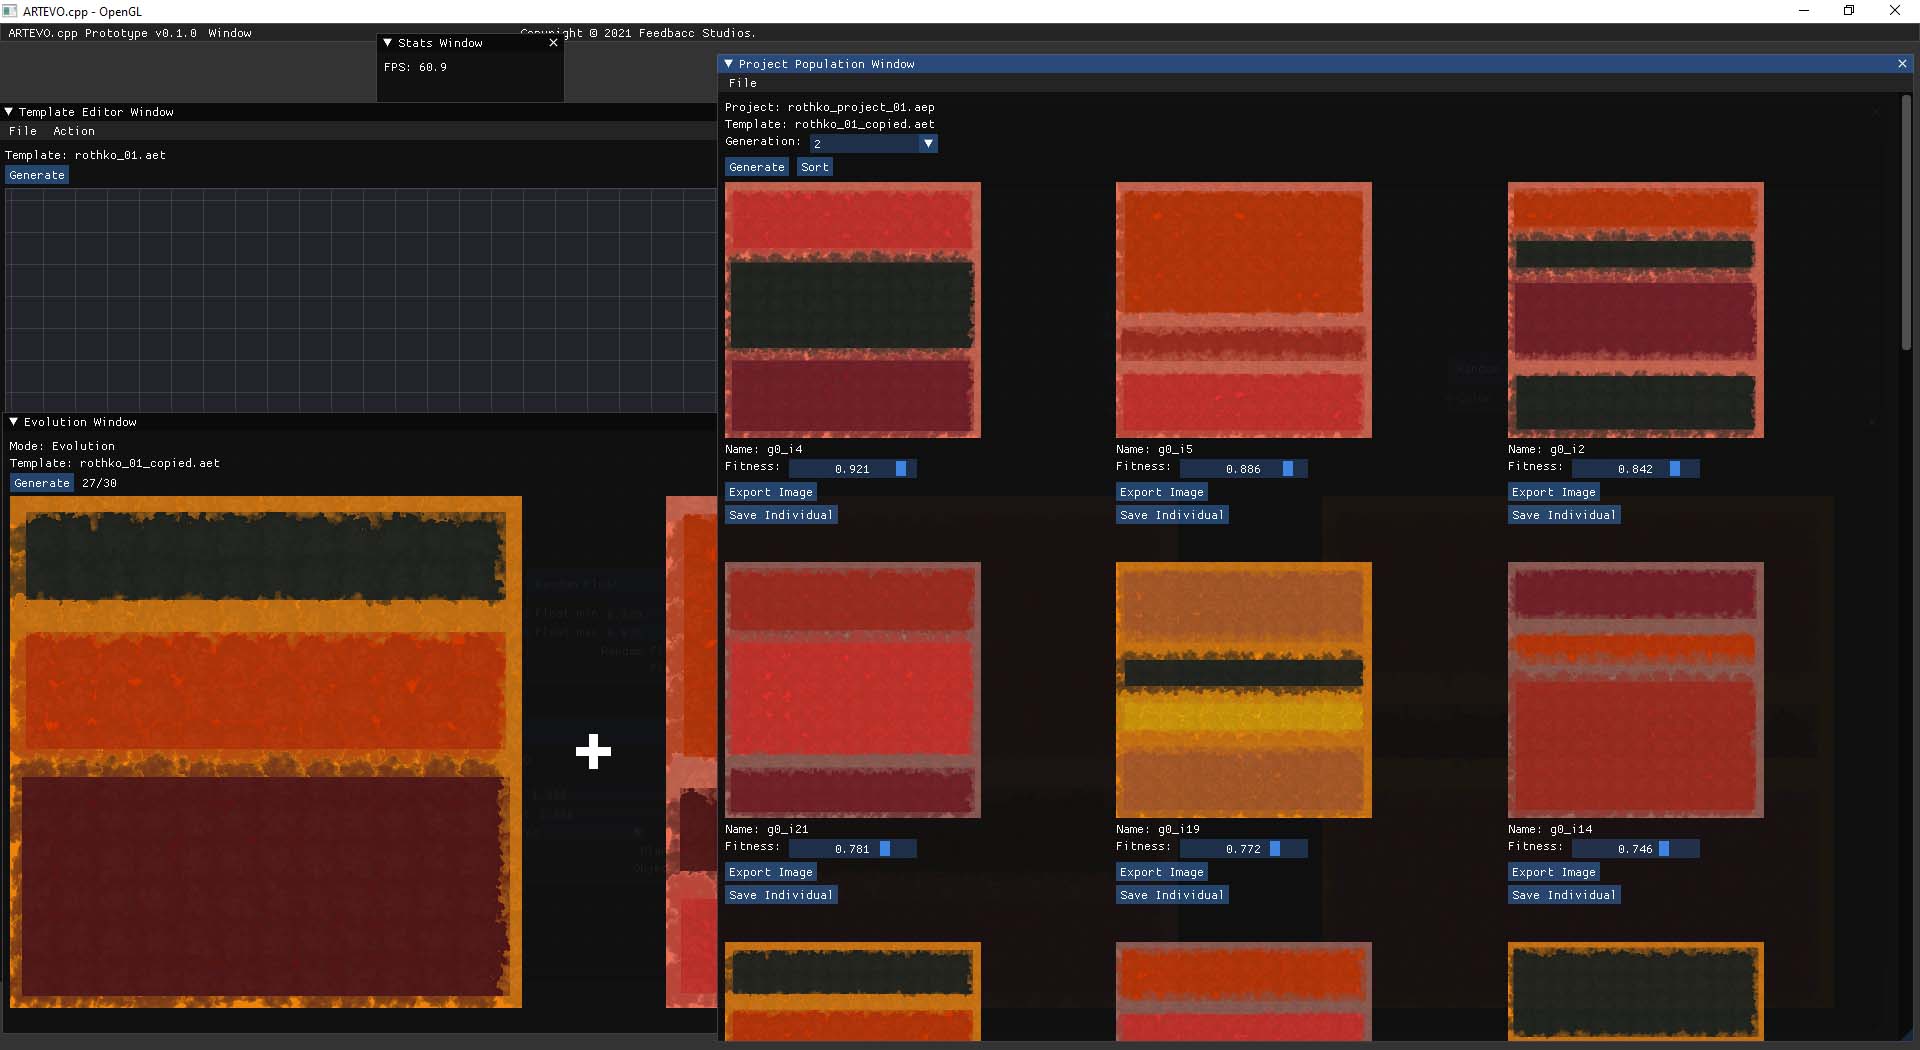Save Individual g0_i4

pyautogui.click(x=781, y=515)
